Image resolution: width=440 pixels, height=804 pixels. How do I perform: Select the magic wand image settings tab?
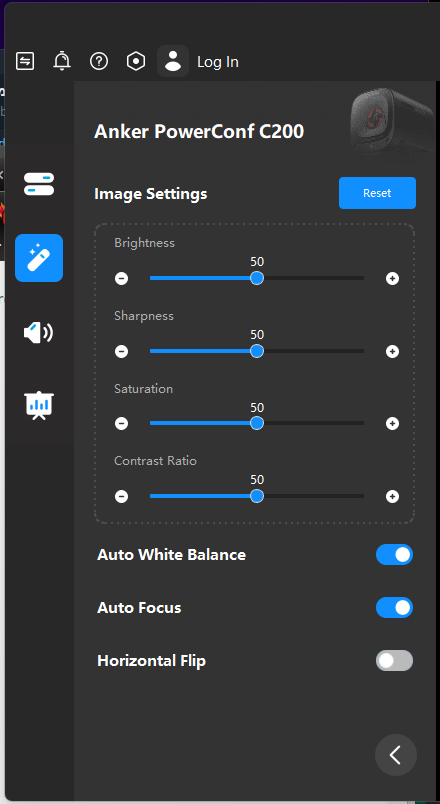(x=39, y=258)
